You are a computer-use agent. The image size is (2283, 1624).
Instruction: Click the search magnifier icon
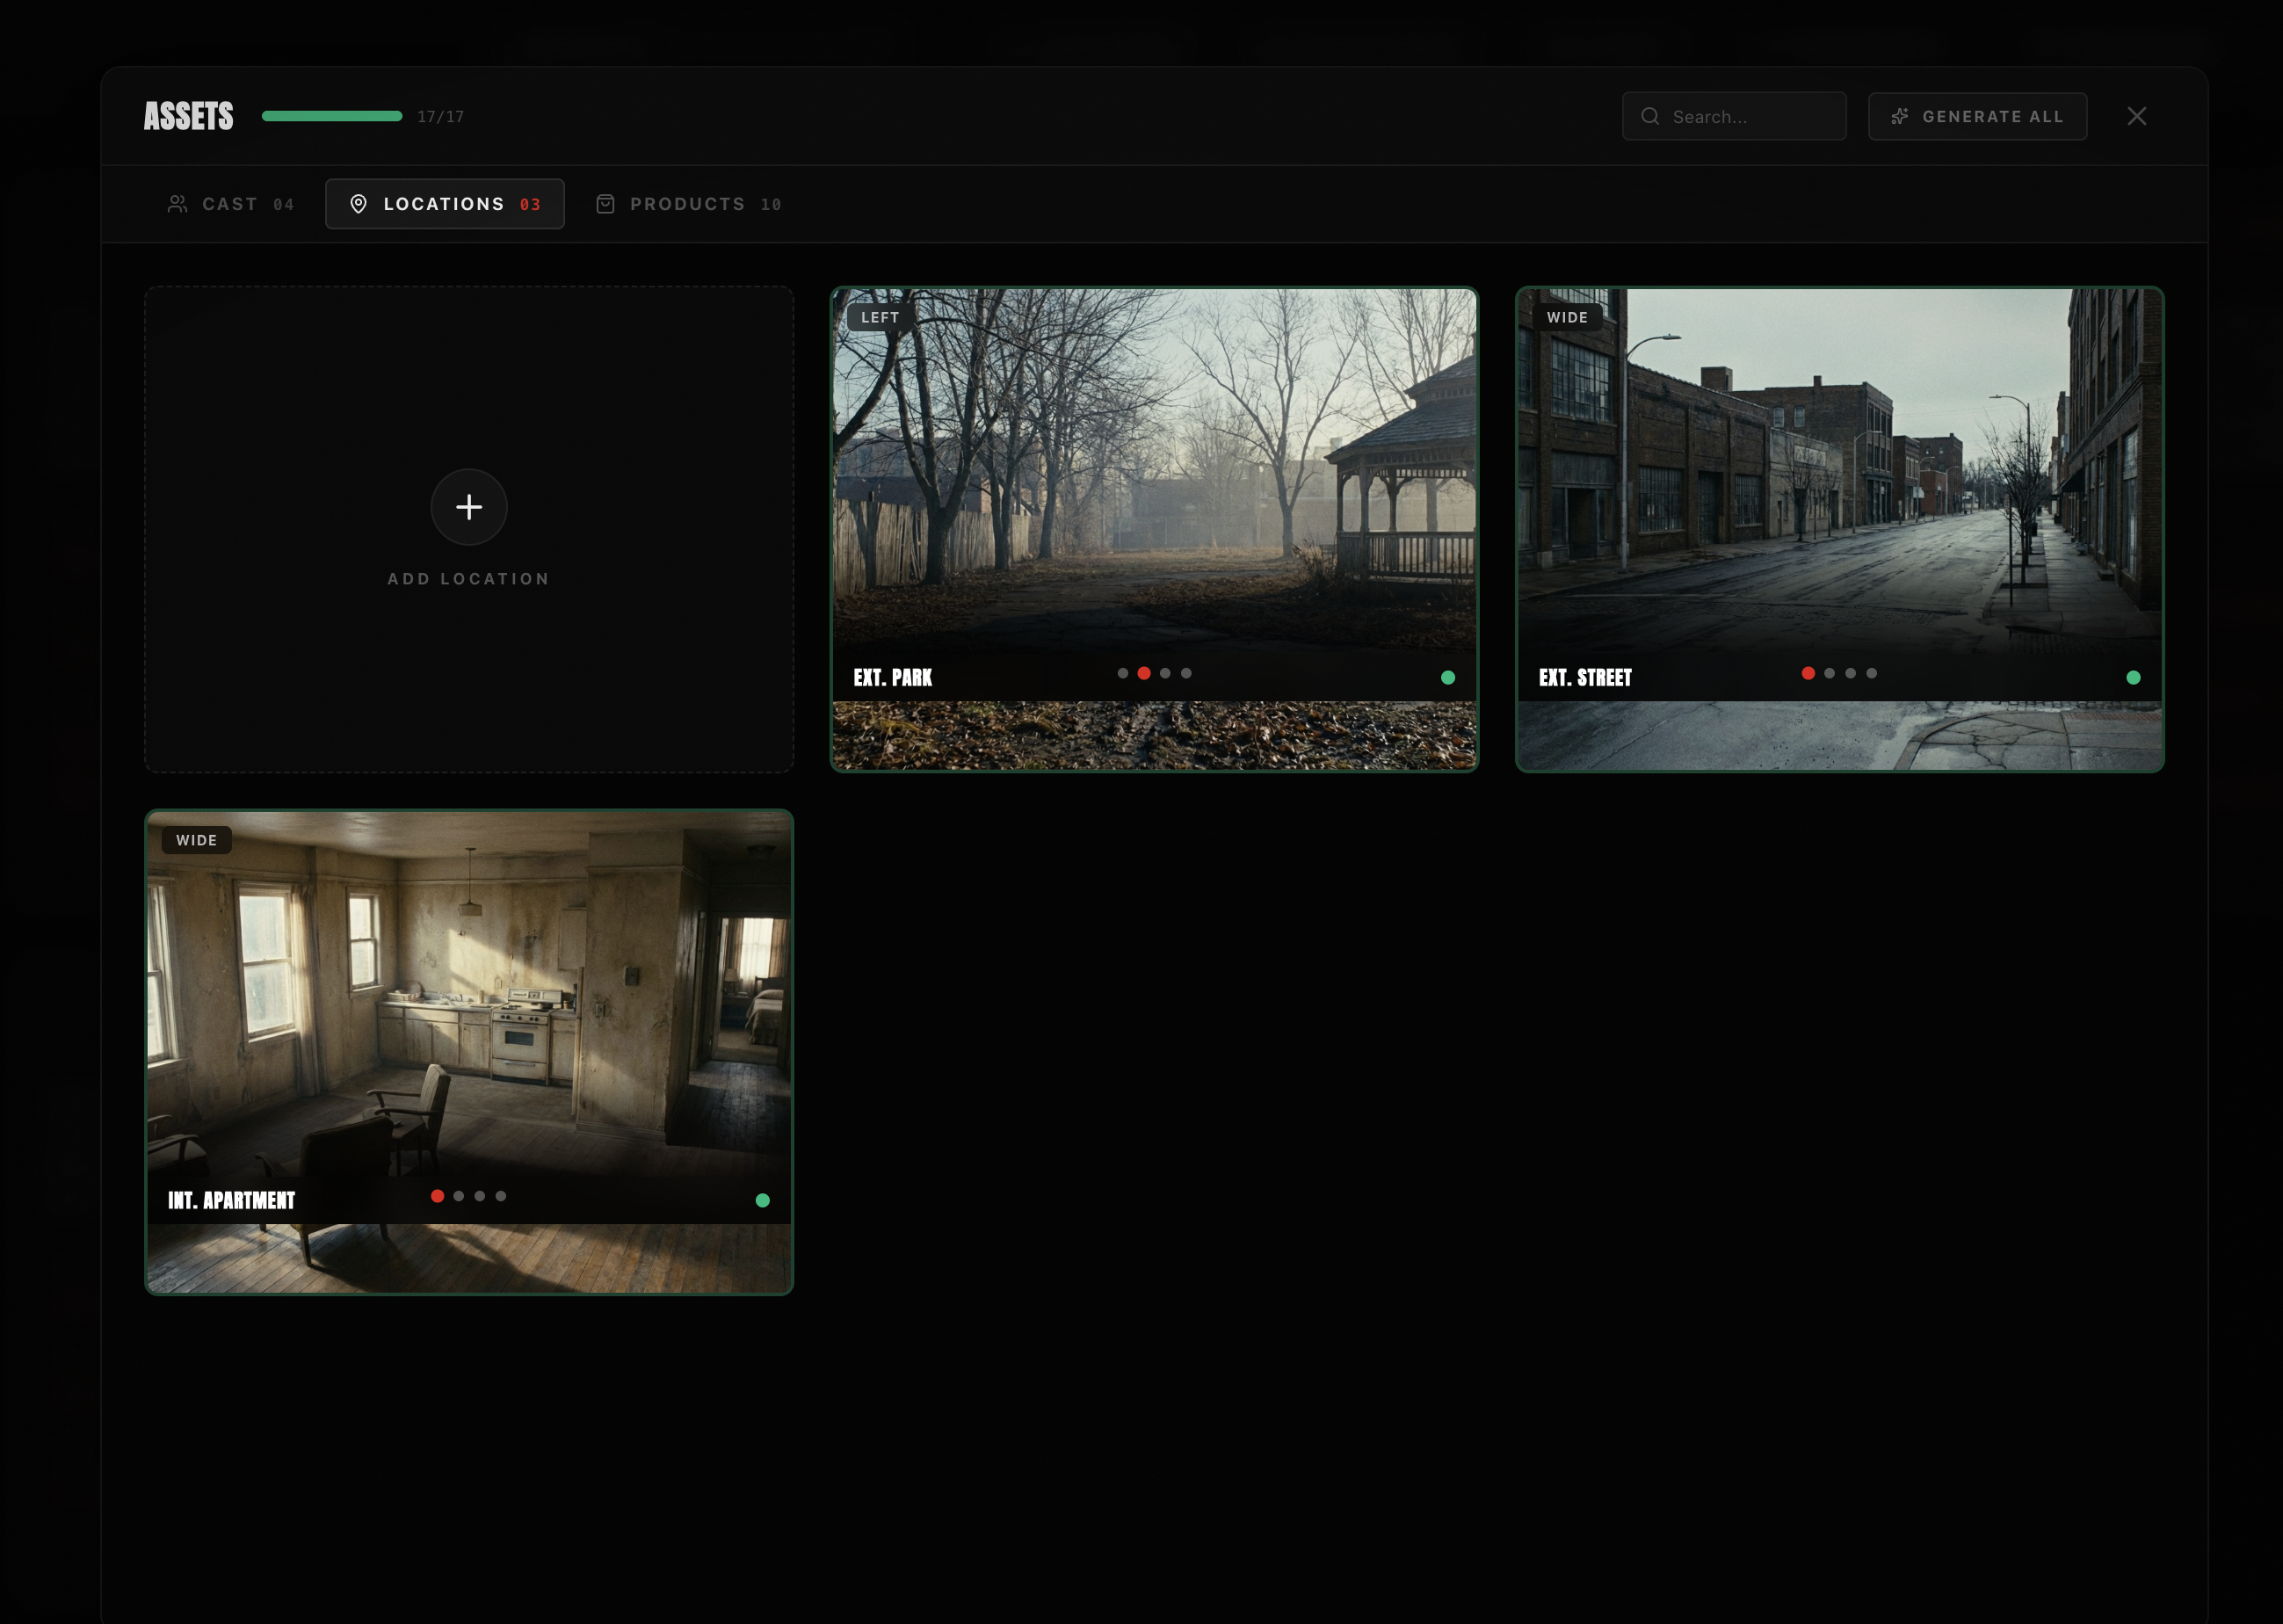(x=1650, y=116)
